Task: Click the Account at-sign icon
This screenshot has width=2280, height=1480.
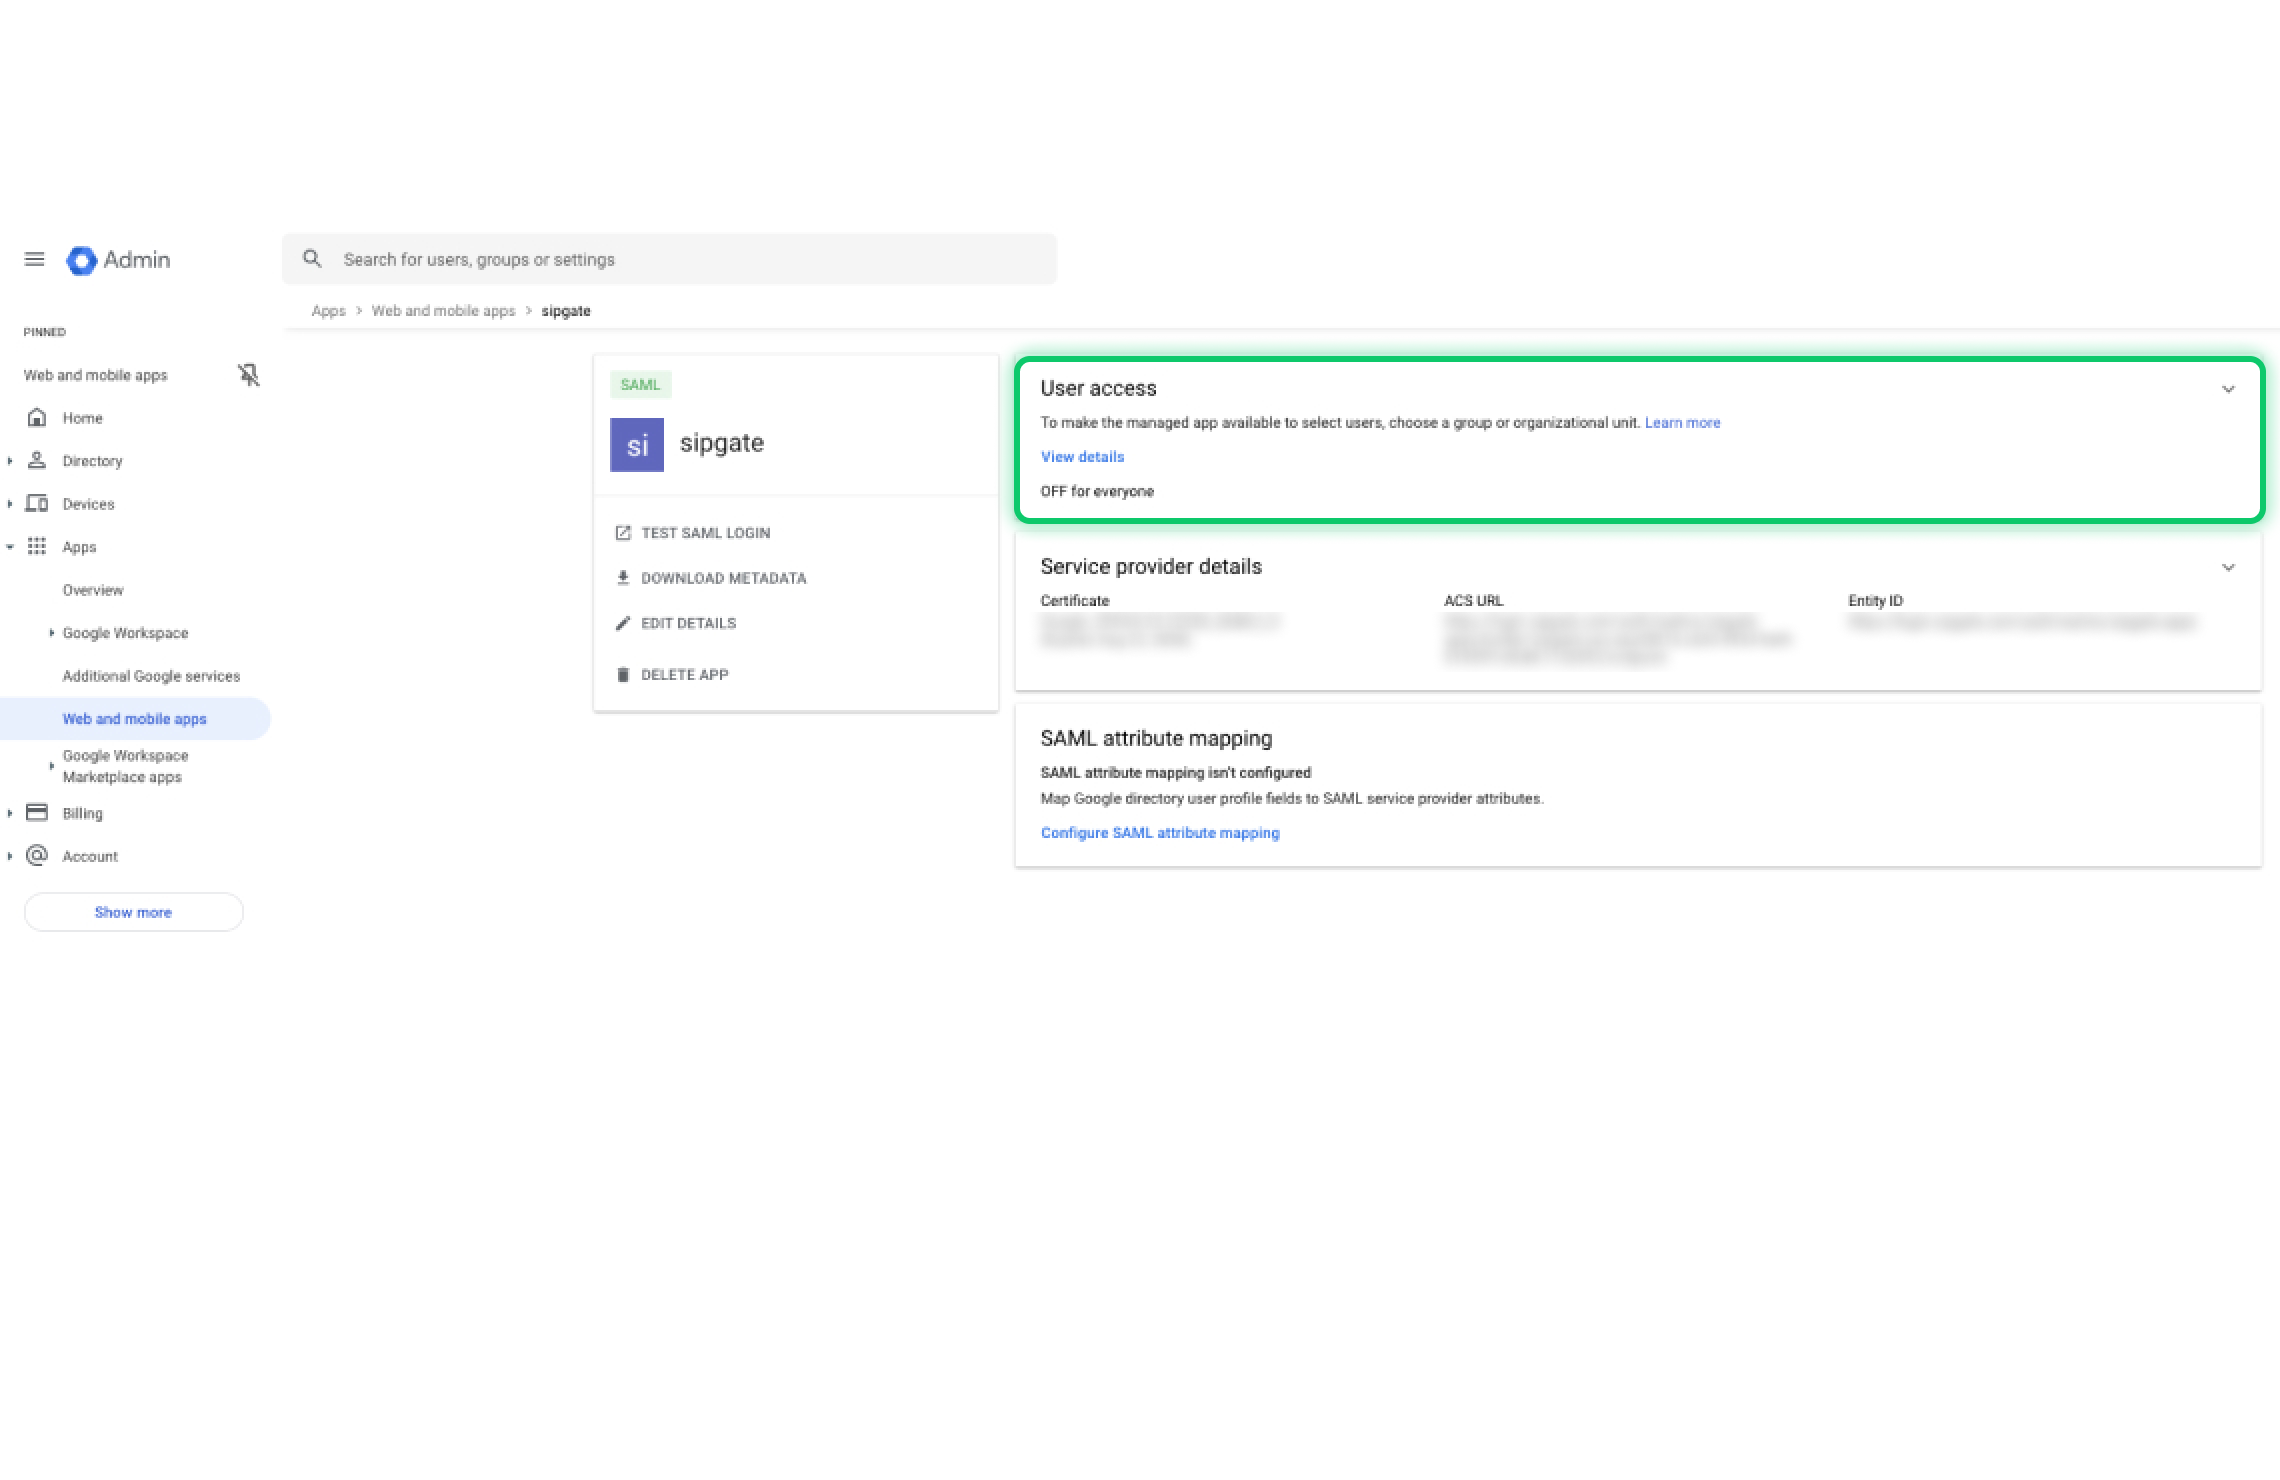Action: pos(37,855)
